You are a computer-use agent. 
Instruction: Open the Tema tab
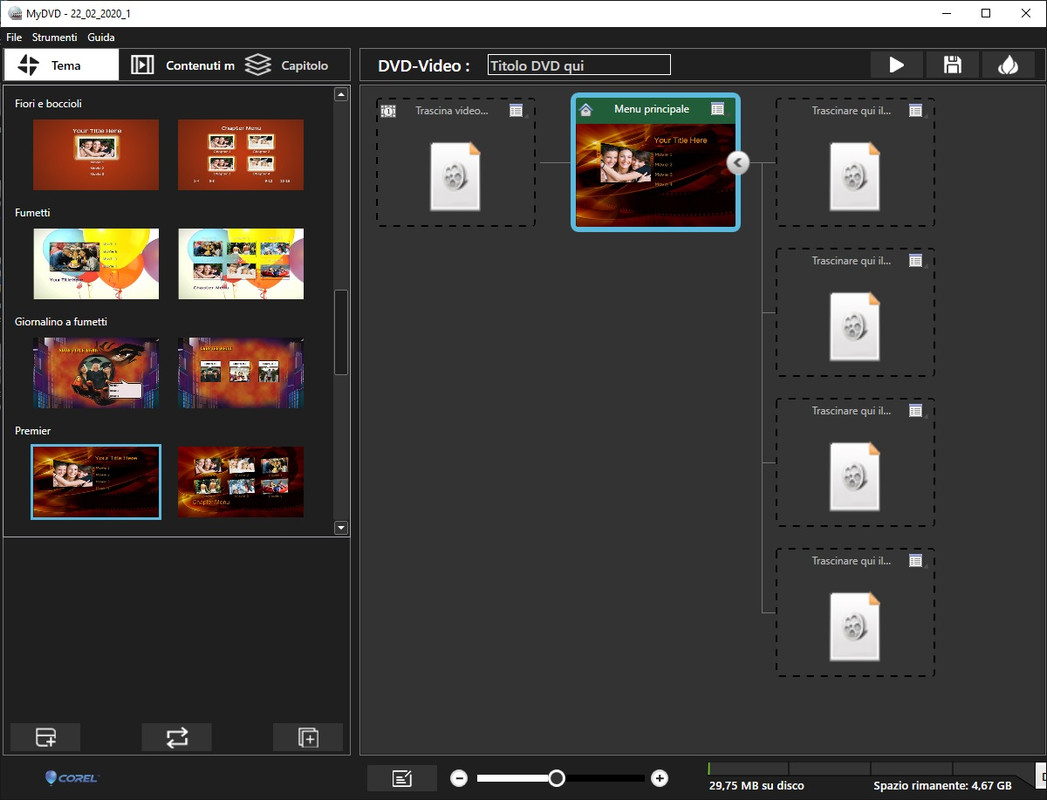click(61, 65)
